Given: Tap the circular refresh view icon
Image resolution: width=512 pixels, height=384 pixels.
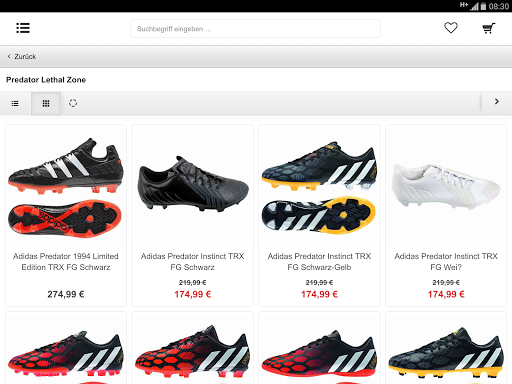Looking at the screenshot, I should (x=73, y=103).
